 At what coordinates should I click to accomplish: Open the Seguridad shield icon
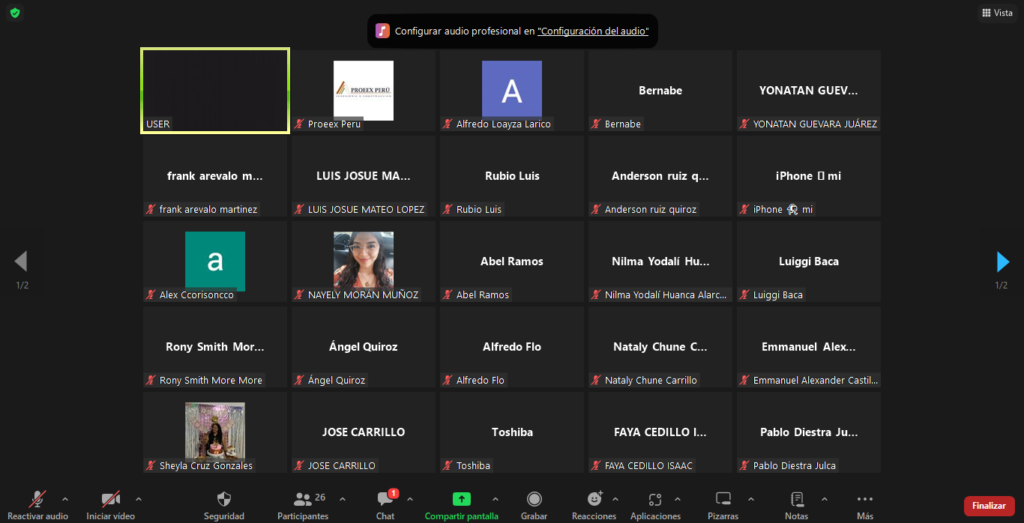click(224, 499)
